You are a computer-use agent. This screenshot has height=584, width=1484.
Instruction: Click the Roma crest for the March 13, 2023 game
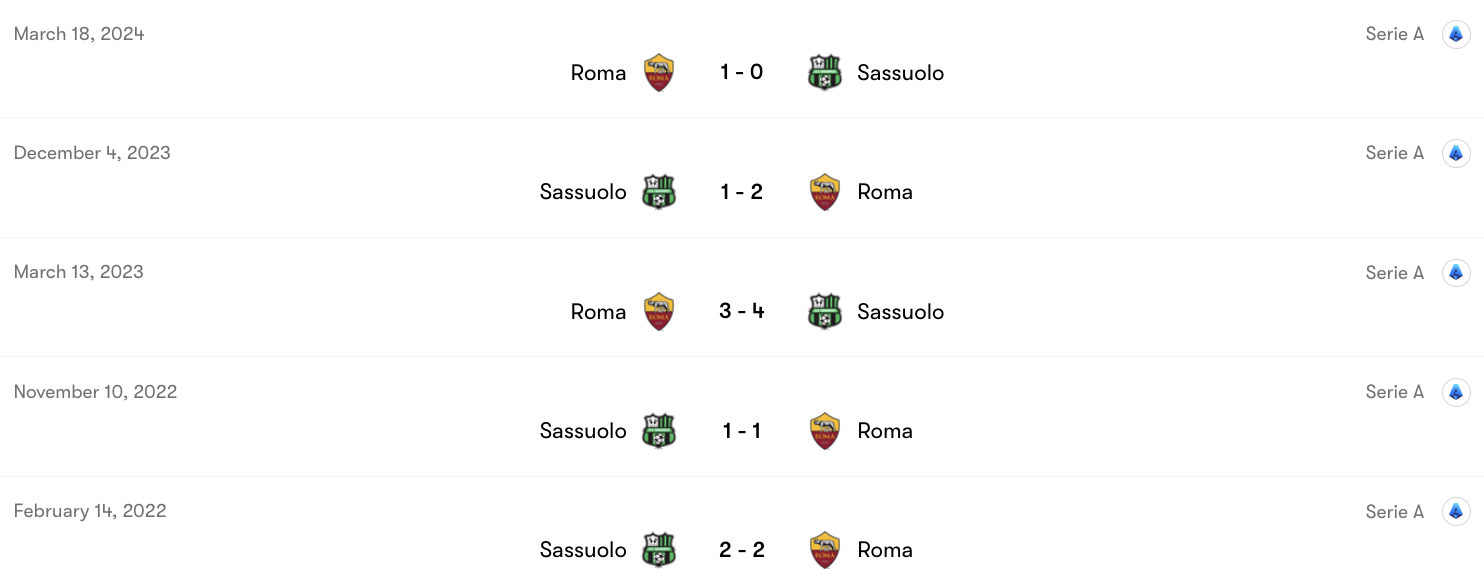[660, 311]
